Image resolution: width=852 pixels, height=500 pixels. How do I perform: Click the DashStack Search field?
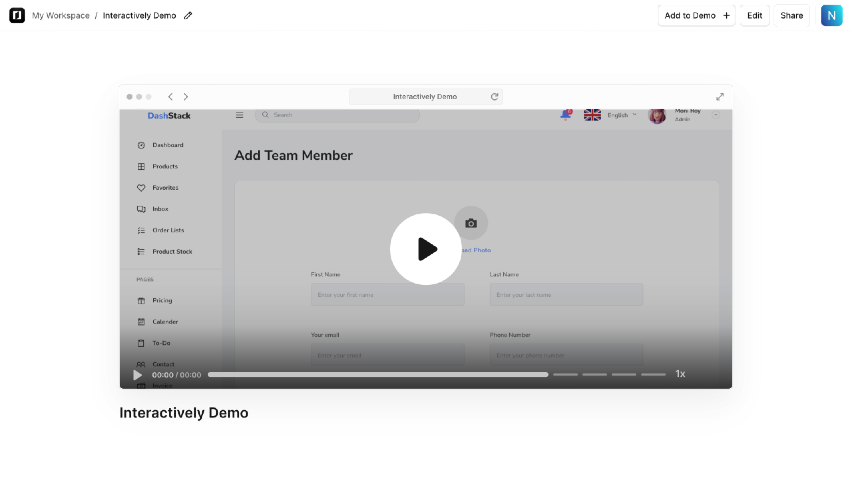[337, 115]
